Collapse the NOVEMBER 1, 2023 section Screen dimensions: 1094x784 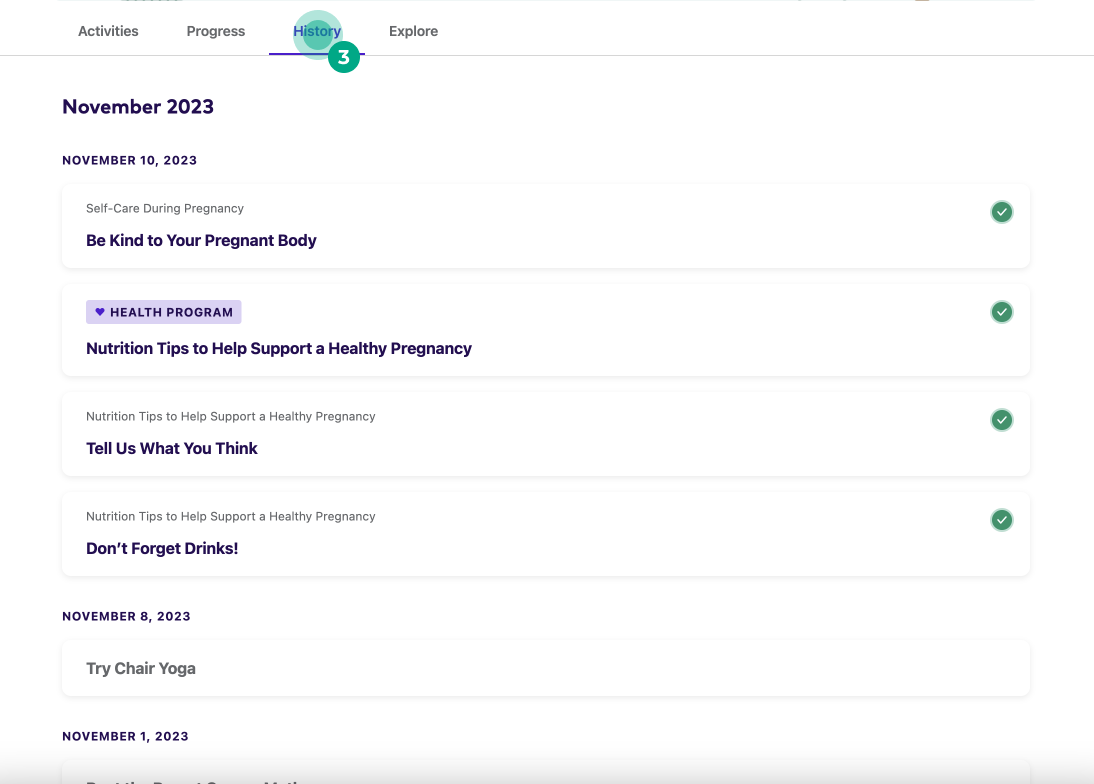[125, 736]
